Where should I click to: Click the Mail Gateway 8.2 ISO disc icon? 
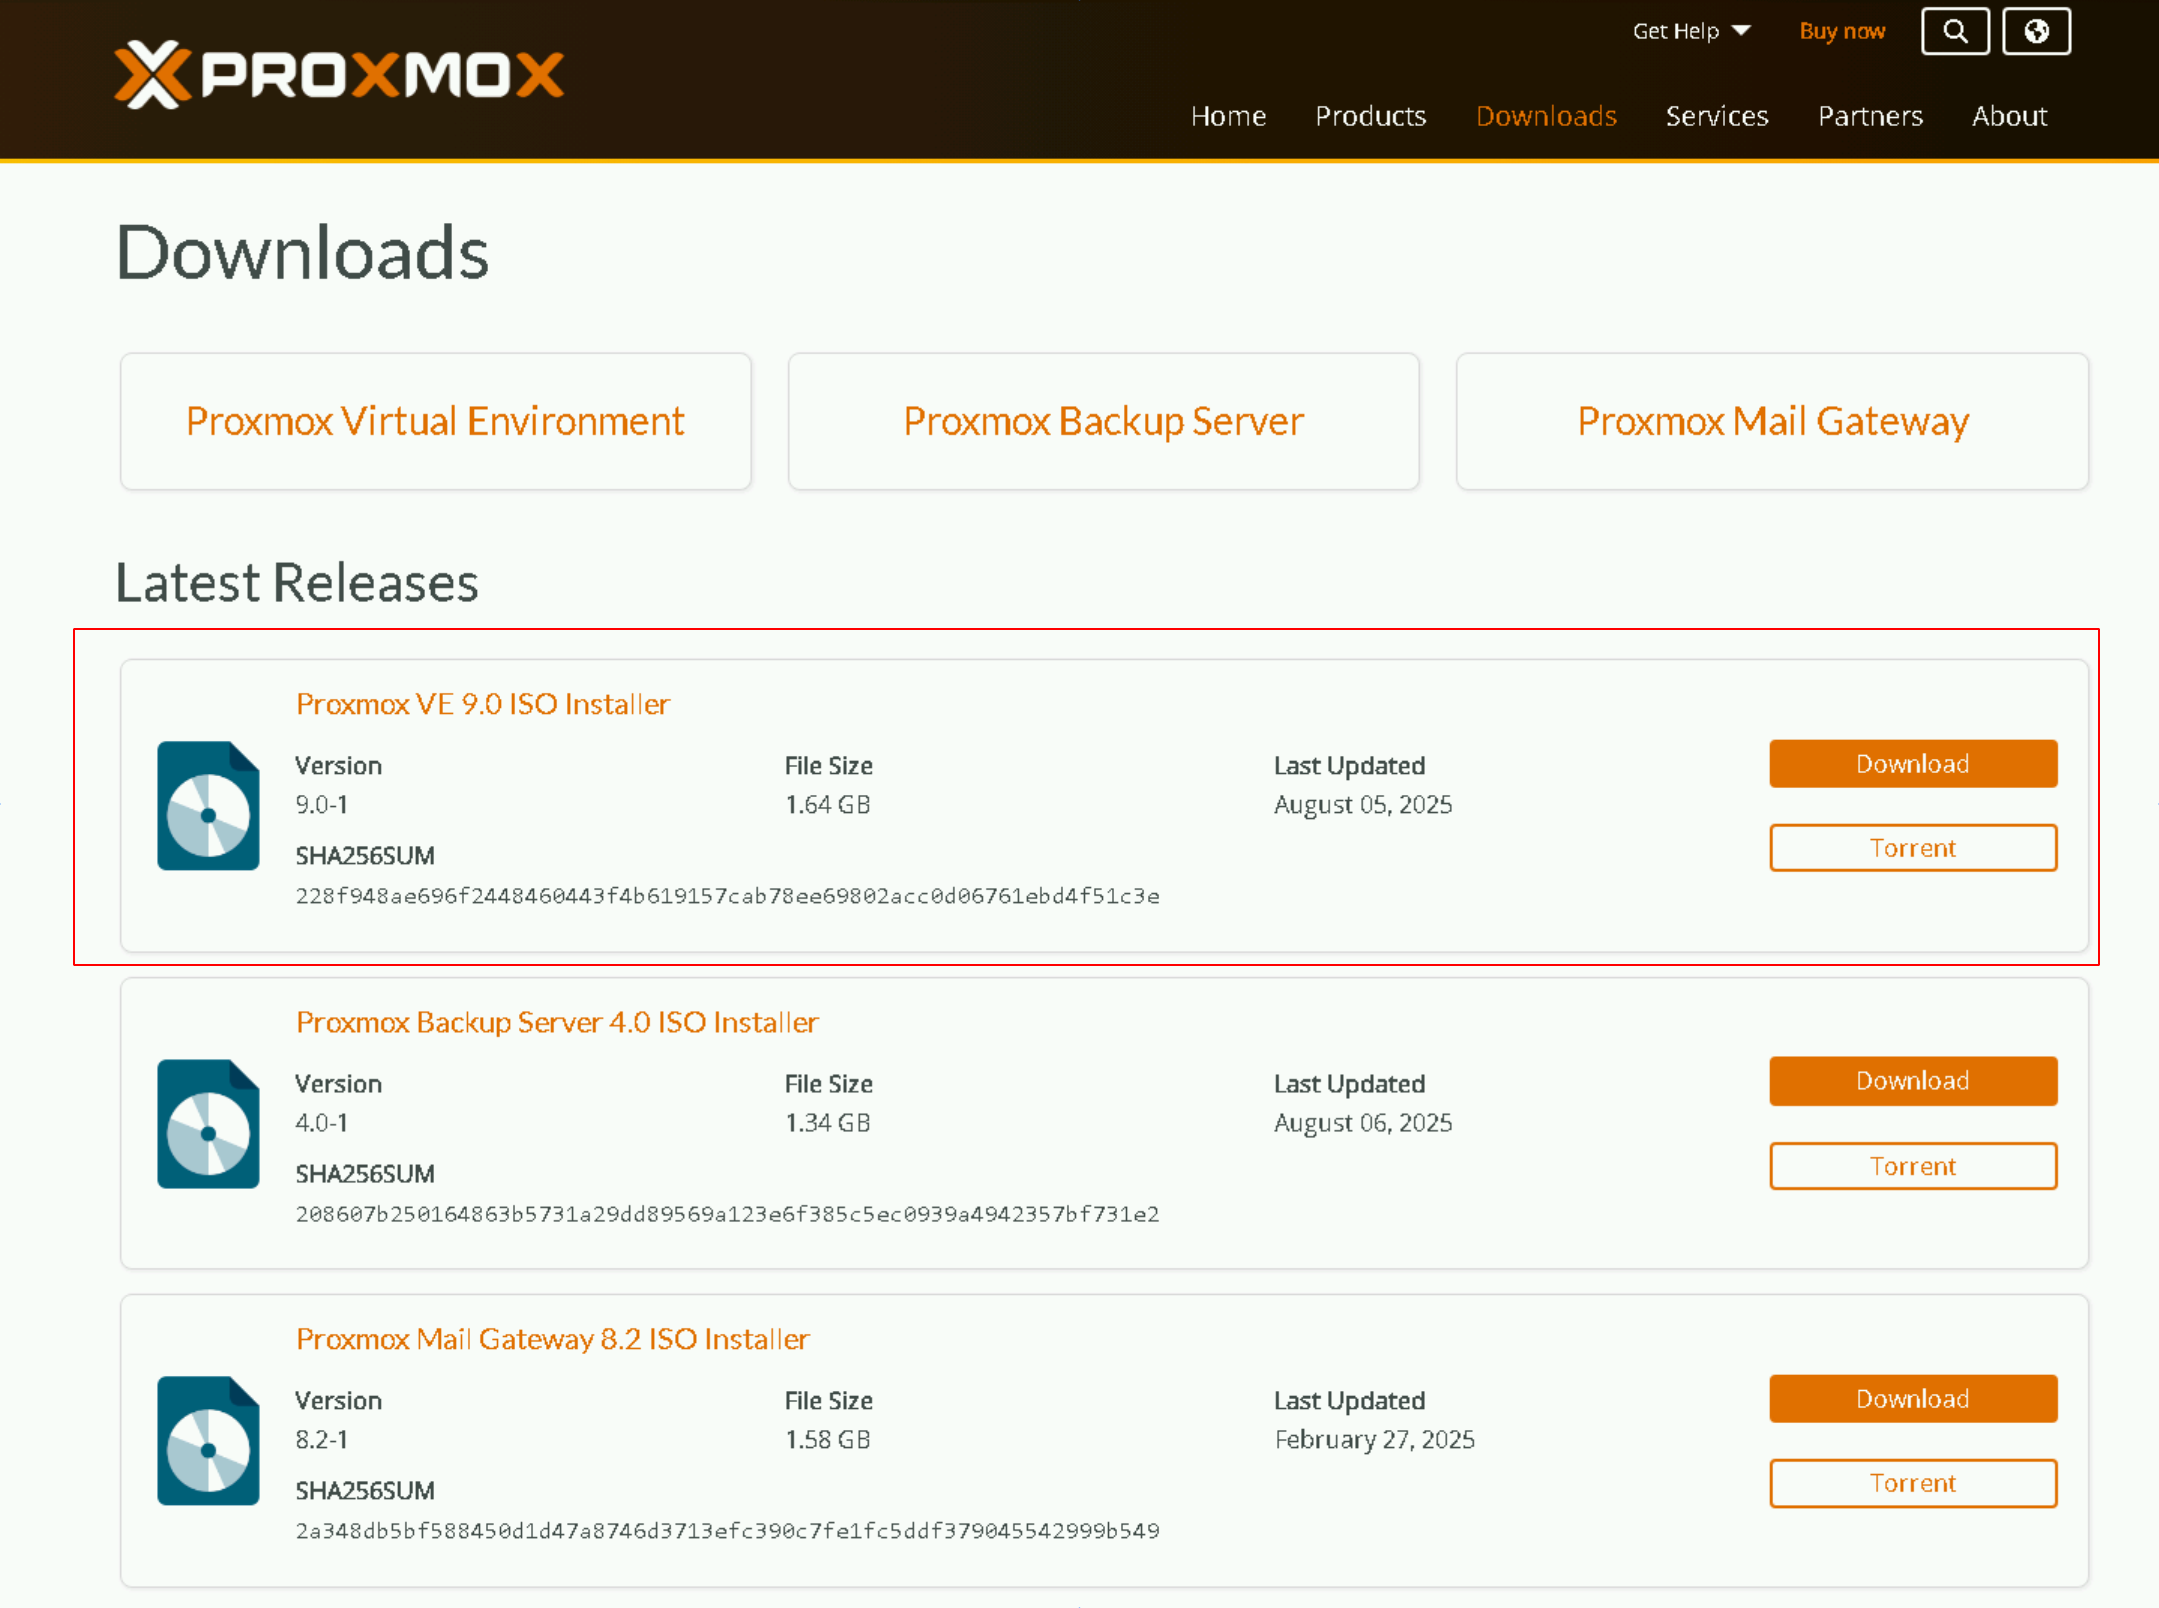tap(208, 1441)
